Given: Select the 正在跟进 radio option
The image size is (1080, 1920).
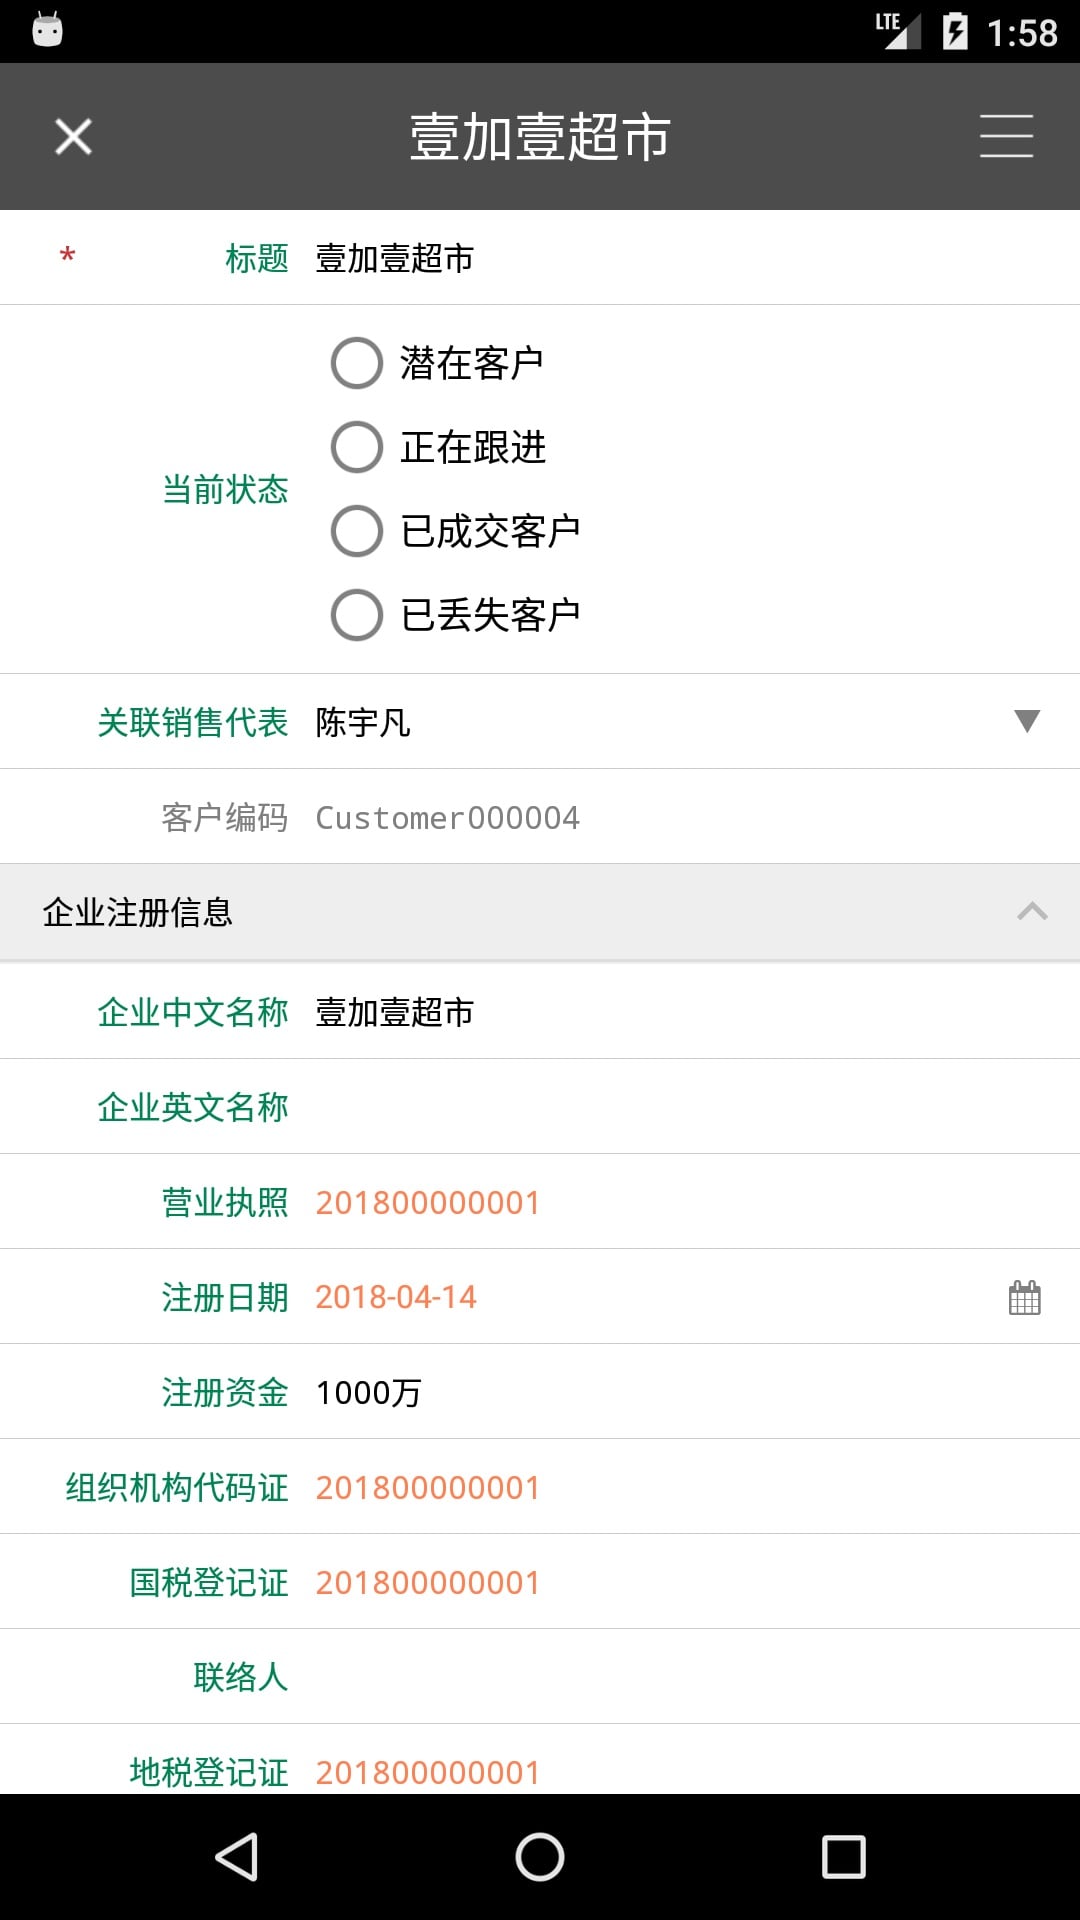Looking at the screenshot, I should point(357,447).
